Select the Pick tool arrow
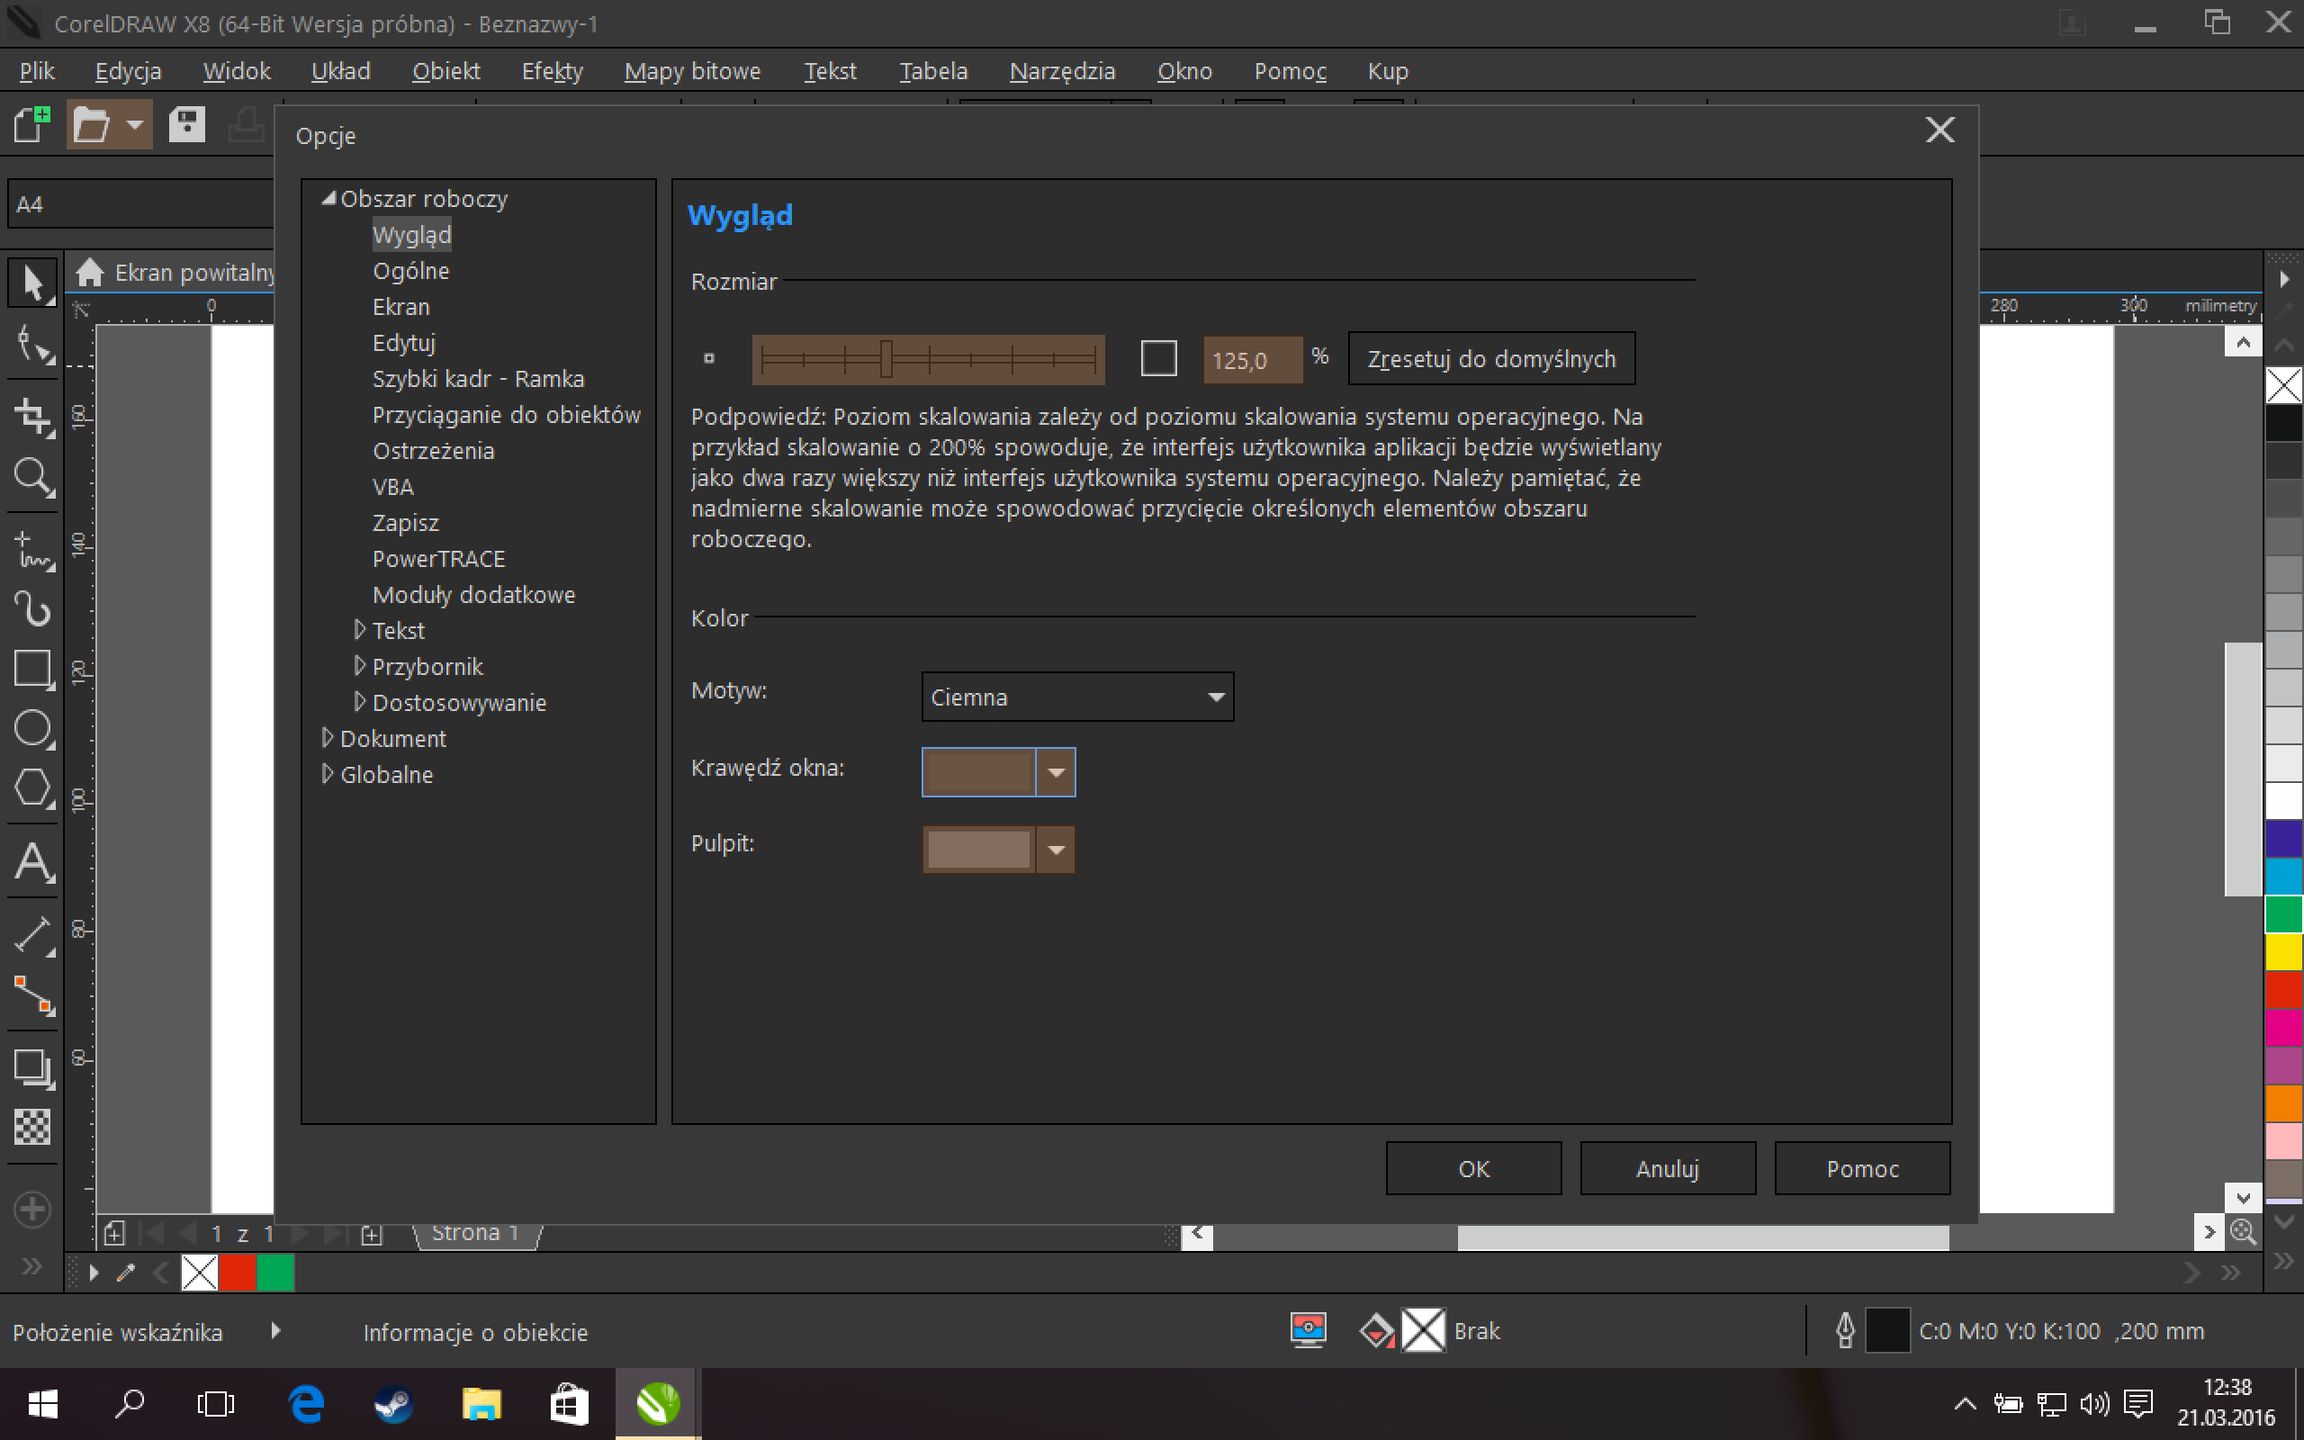This screenshot has width=2304, height=1440. click(32, 283)
